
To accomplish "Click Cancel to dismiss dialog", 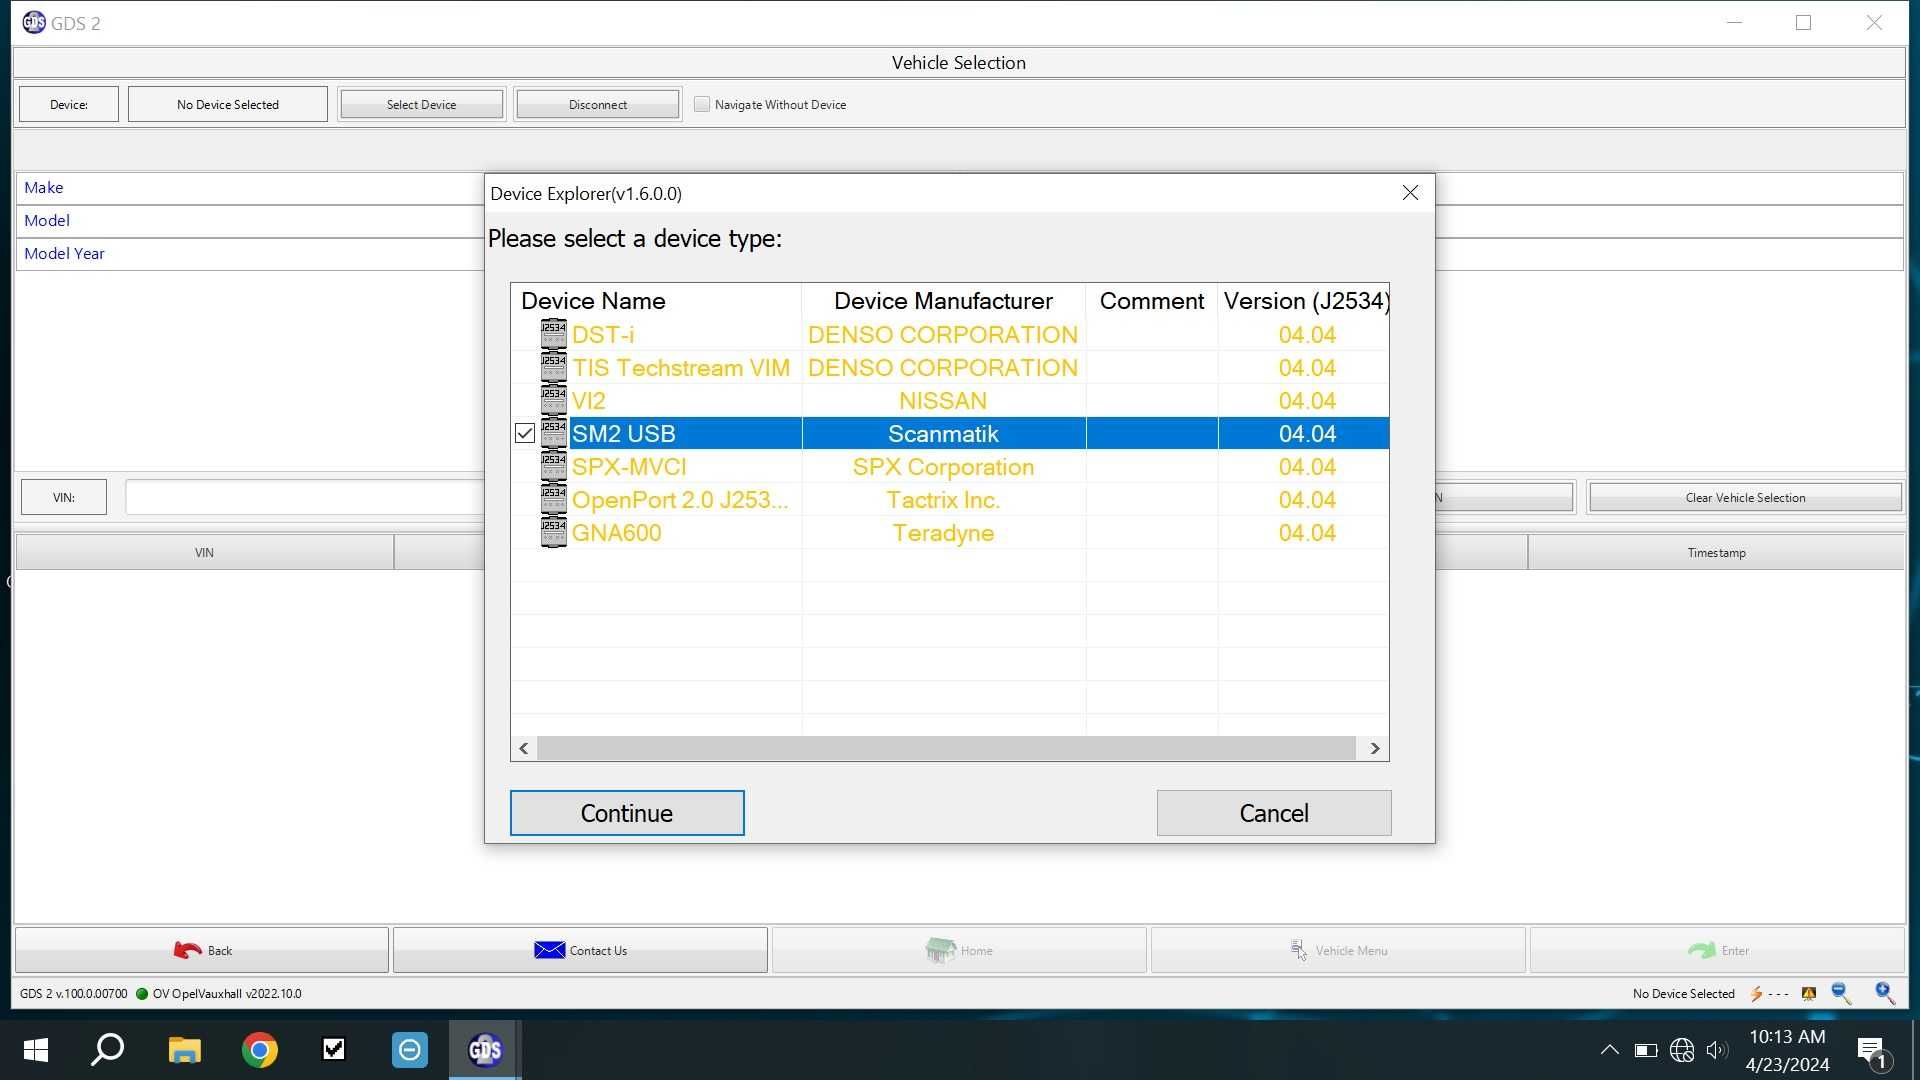I will (1273, 812).
